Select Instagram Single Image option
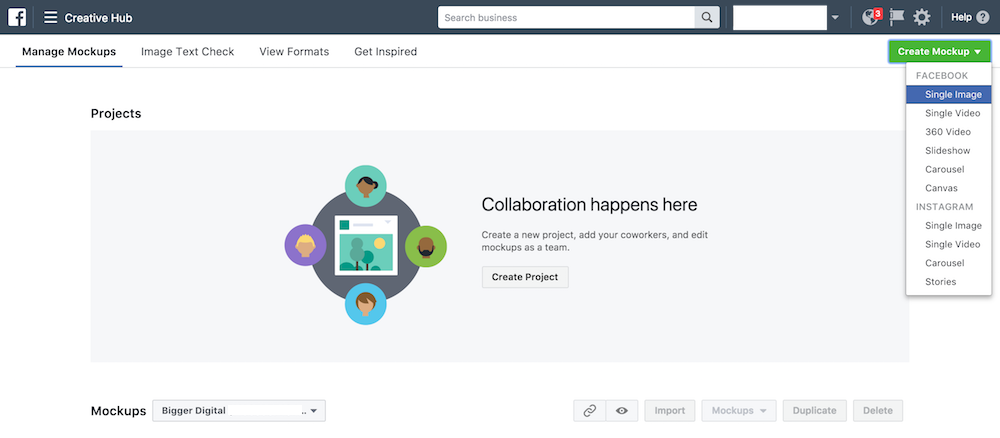Screen dimensions: 1000x438 tap(948, 226)
